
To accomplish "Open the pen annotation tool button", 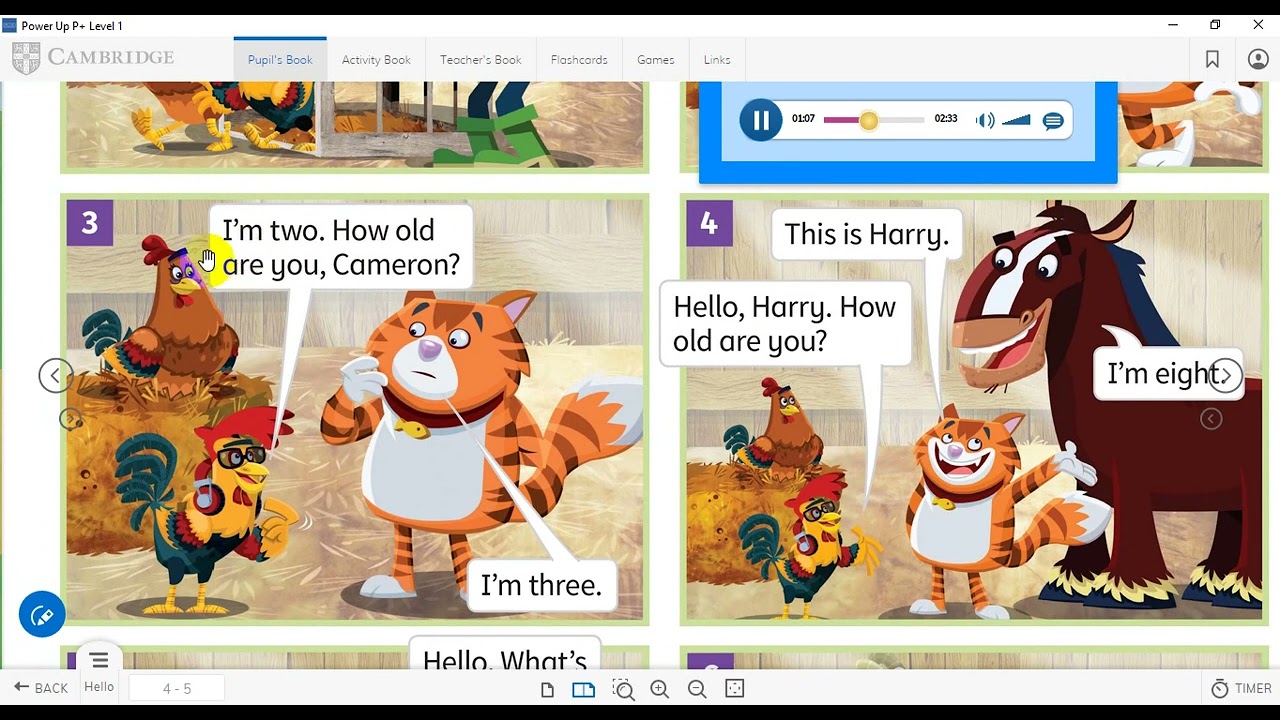I will pyautogui.click(x=42, y=614).
